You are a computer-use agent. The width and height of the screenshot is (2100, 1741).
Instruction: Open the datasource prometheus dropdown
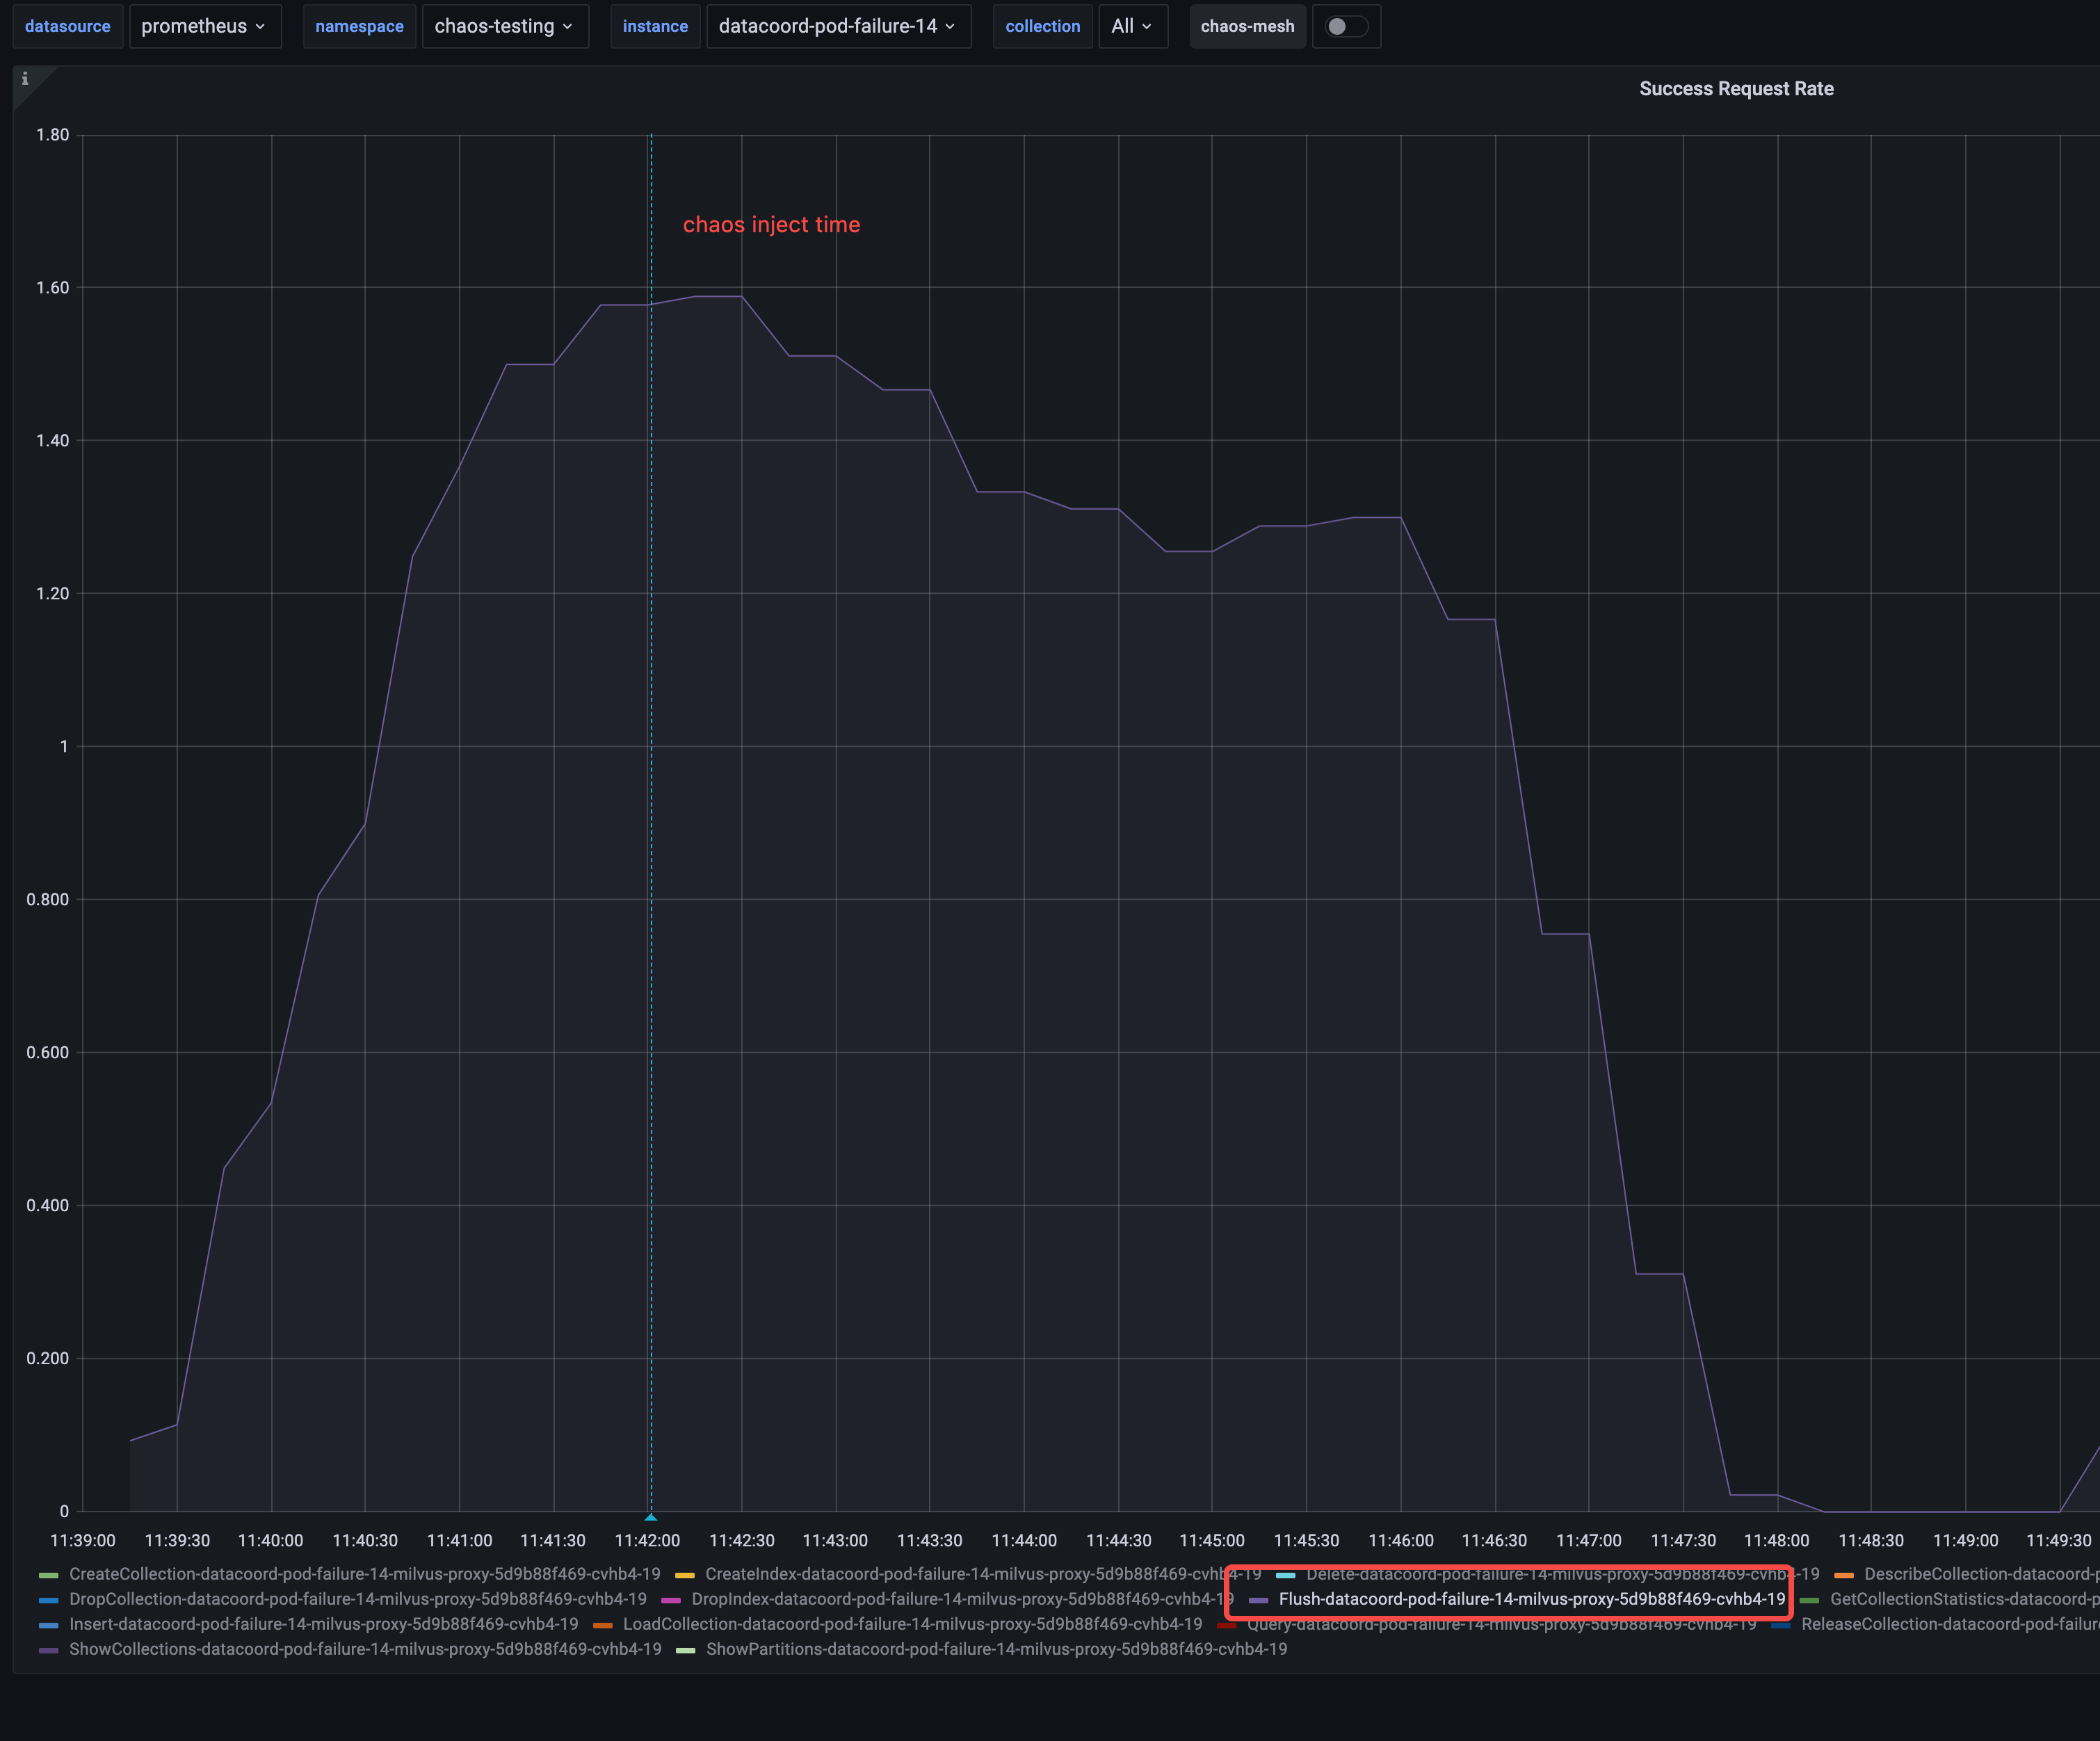click(204, 26)
